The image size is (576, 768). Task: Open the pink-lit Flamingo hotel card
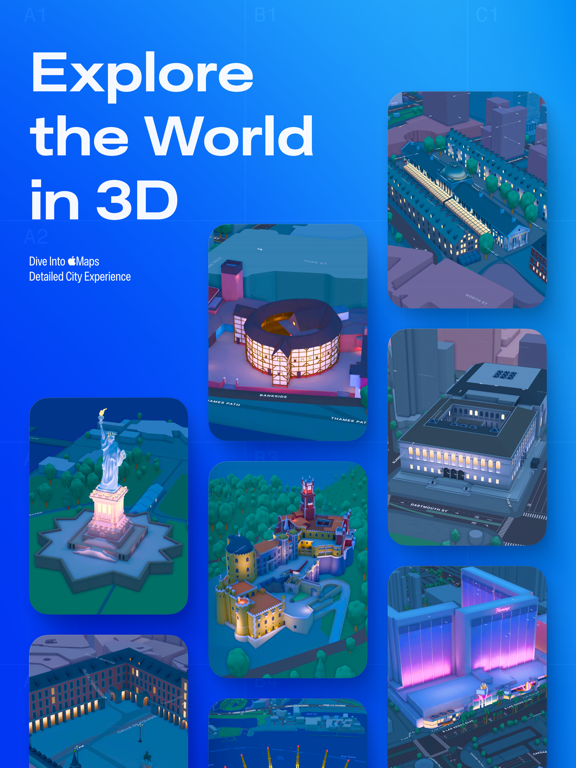(x=467, y=667)
